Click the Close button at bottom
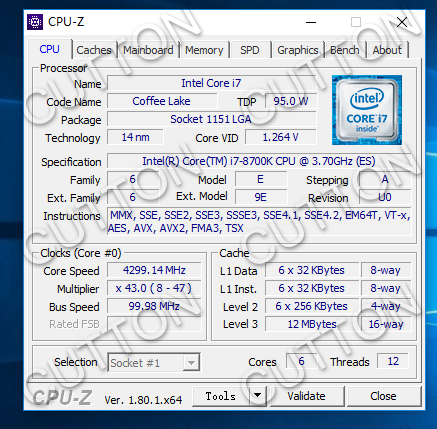 pos(383,396)
